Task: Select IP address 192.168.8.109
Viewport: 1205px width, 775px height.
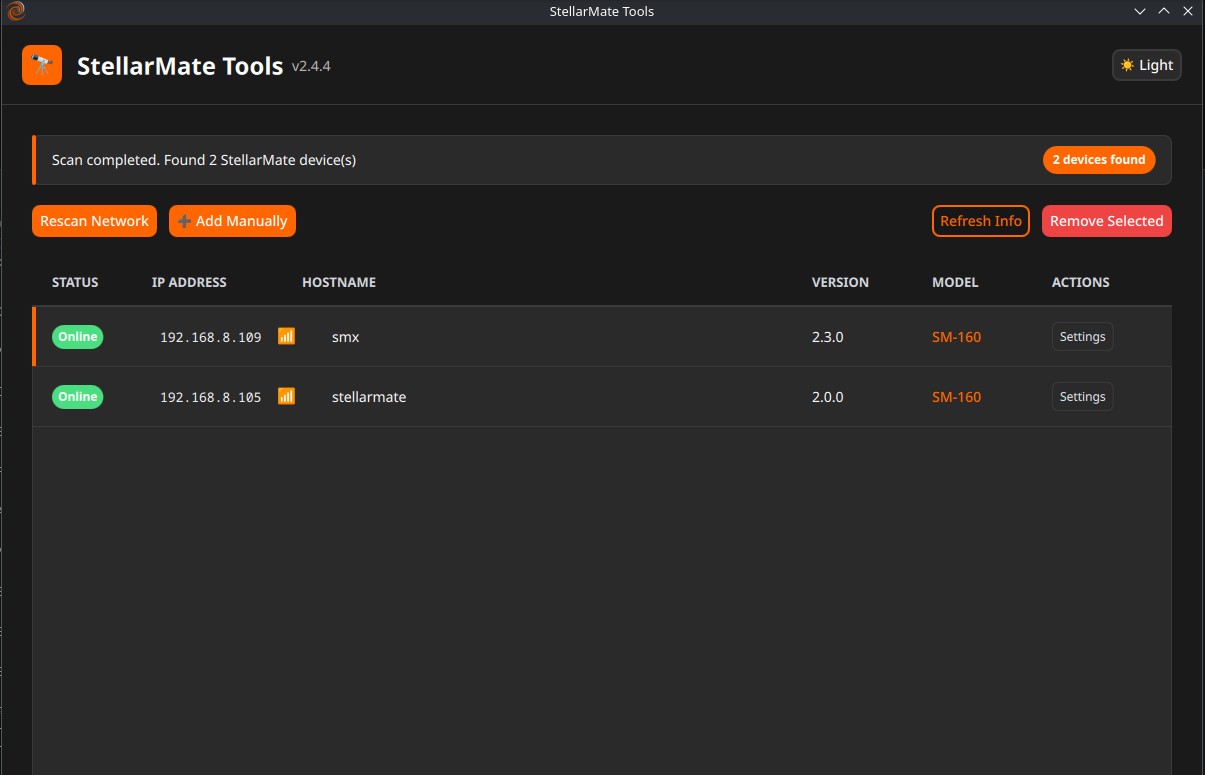Action: (210, 338)
